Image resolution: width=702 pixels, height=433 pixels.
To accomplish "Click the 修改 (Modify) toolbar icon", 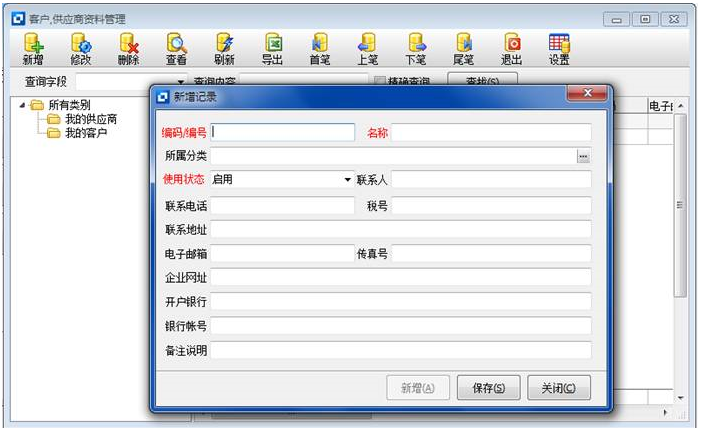I will pyautogui.click(x=81, y=48).
